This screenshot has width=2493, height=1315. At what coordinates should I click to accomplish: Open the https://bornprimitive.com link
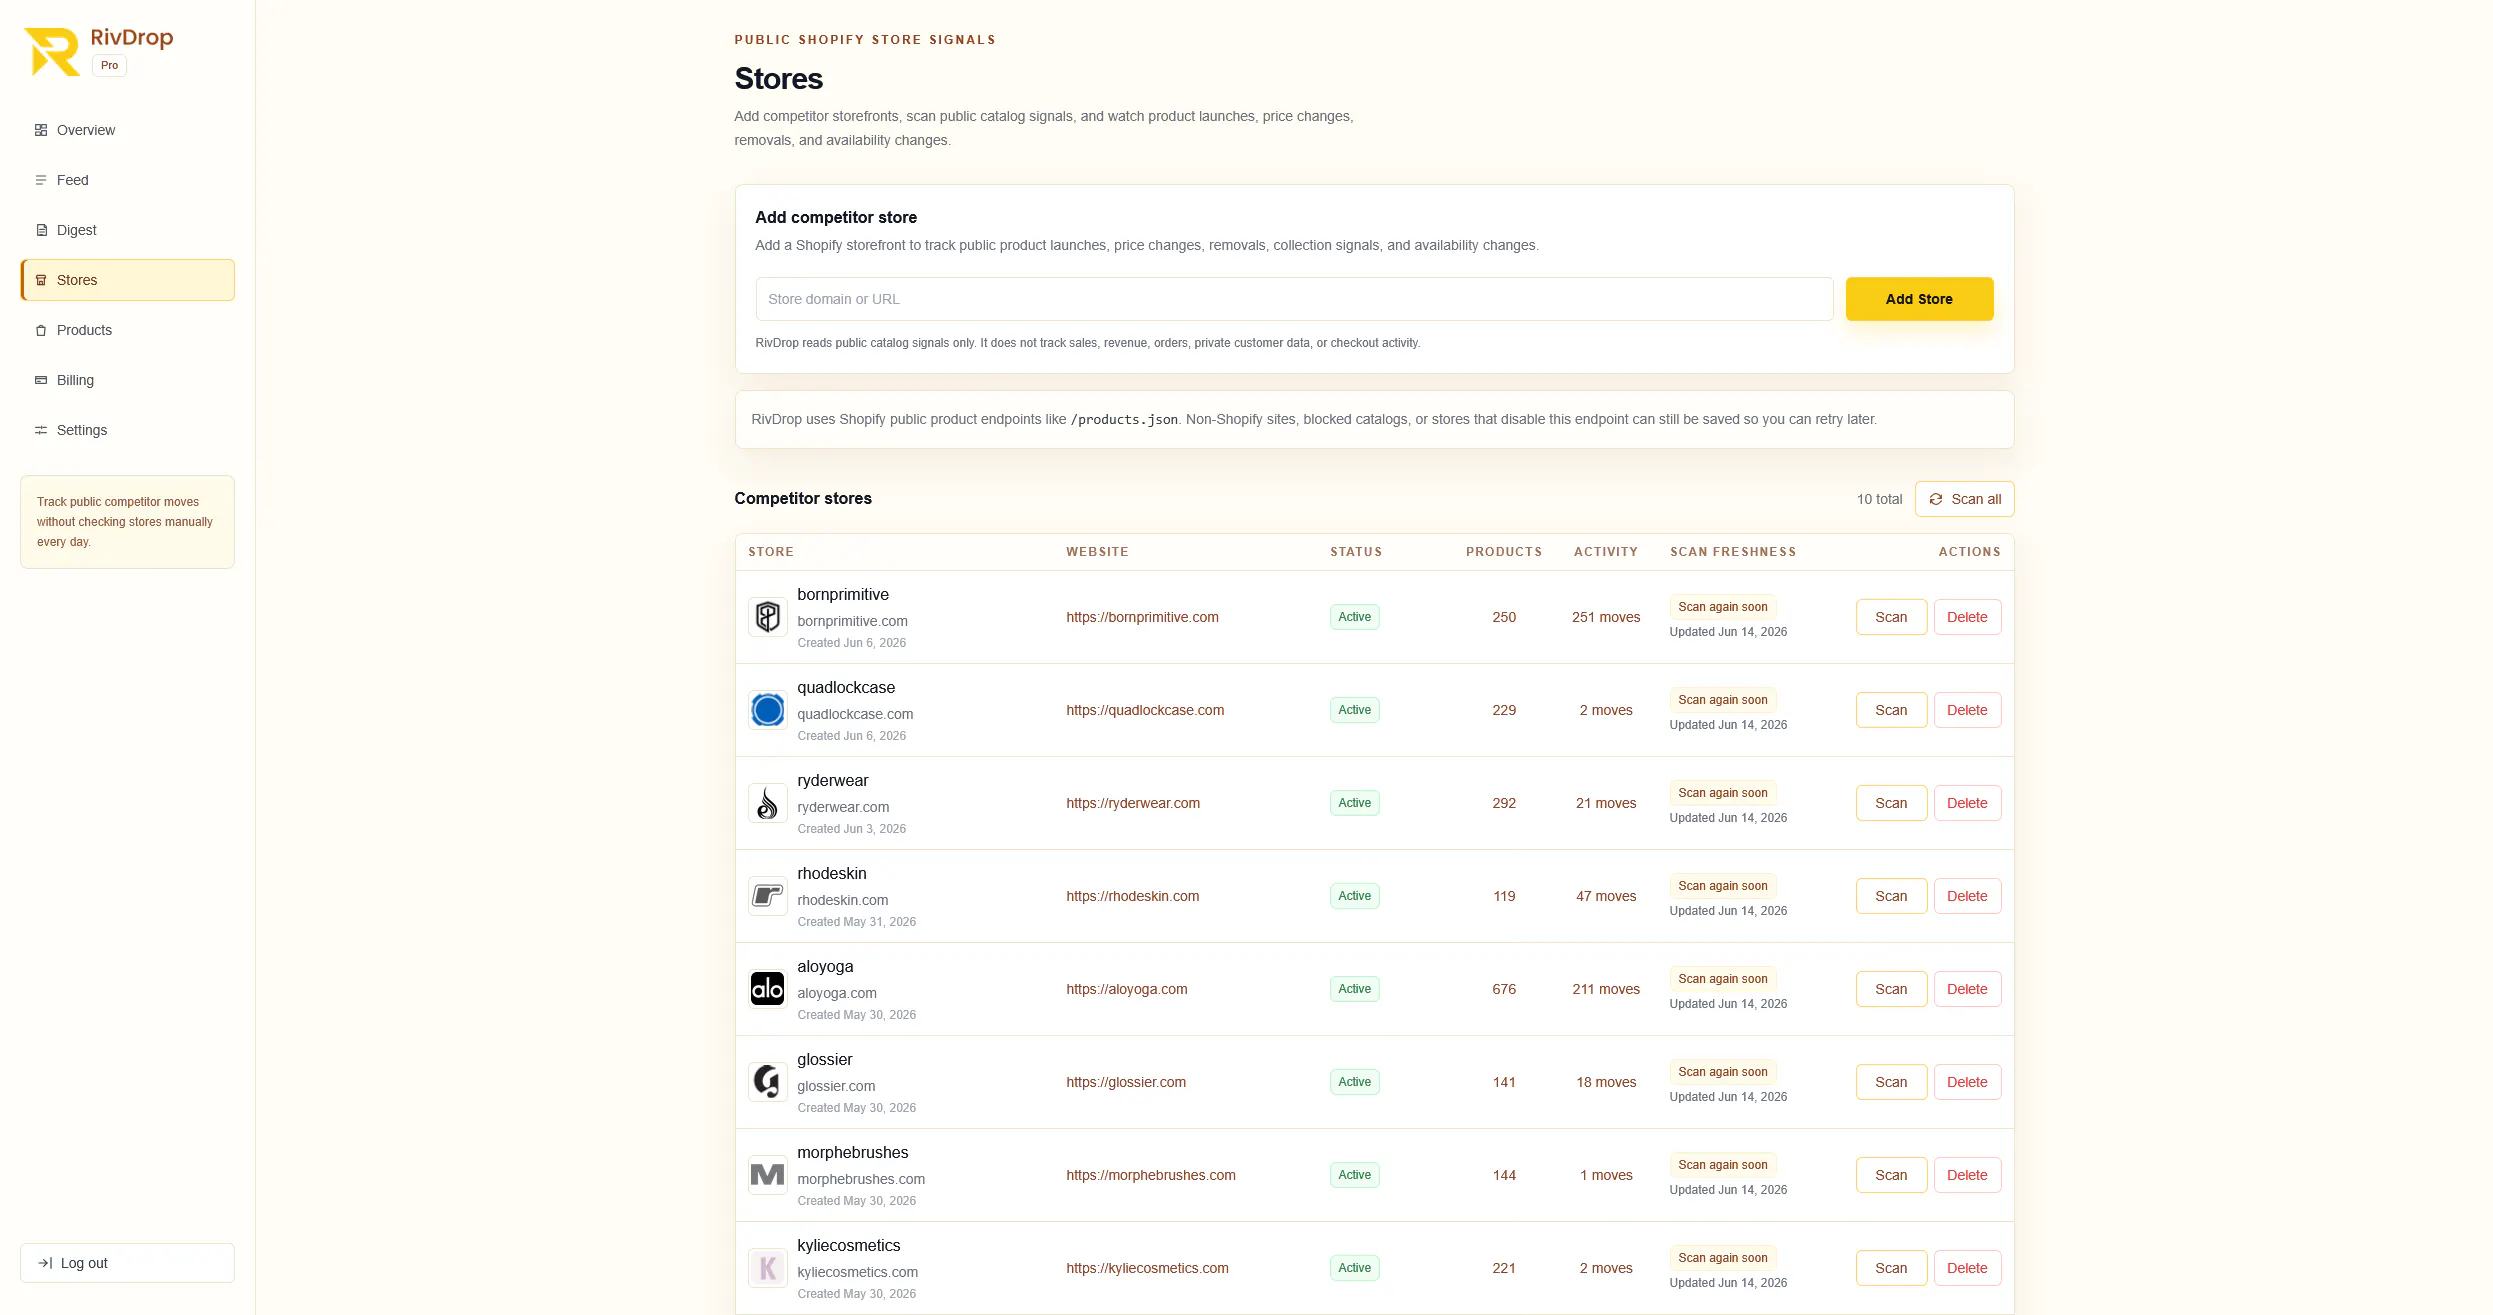1142,617
